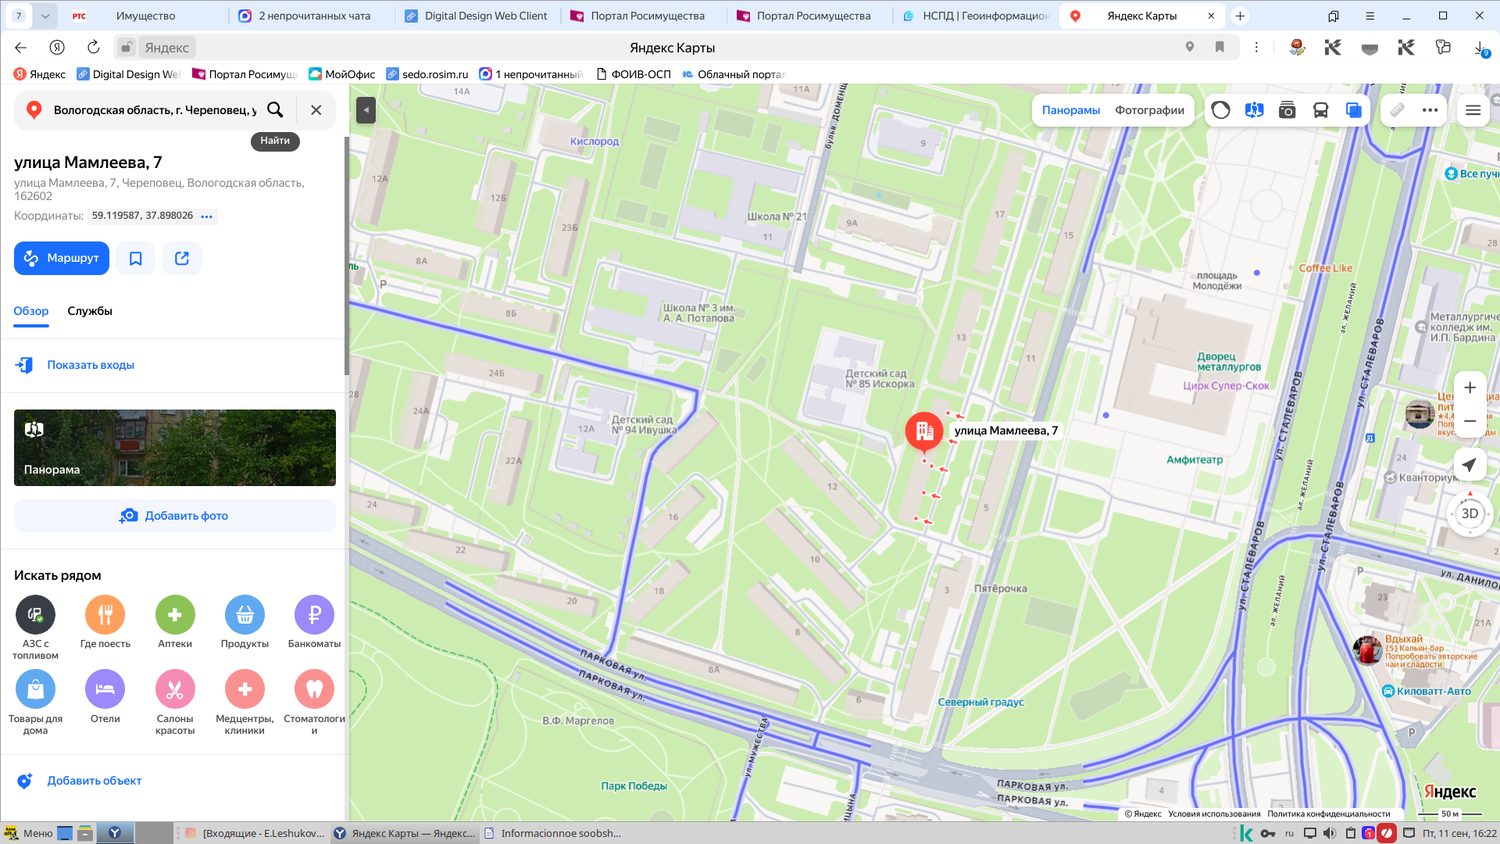Share the location улица Мамлеева, 7
The width and height of the screenshot is (1500, 844).
pos(182,258)
